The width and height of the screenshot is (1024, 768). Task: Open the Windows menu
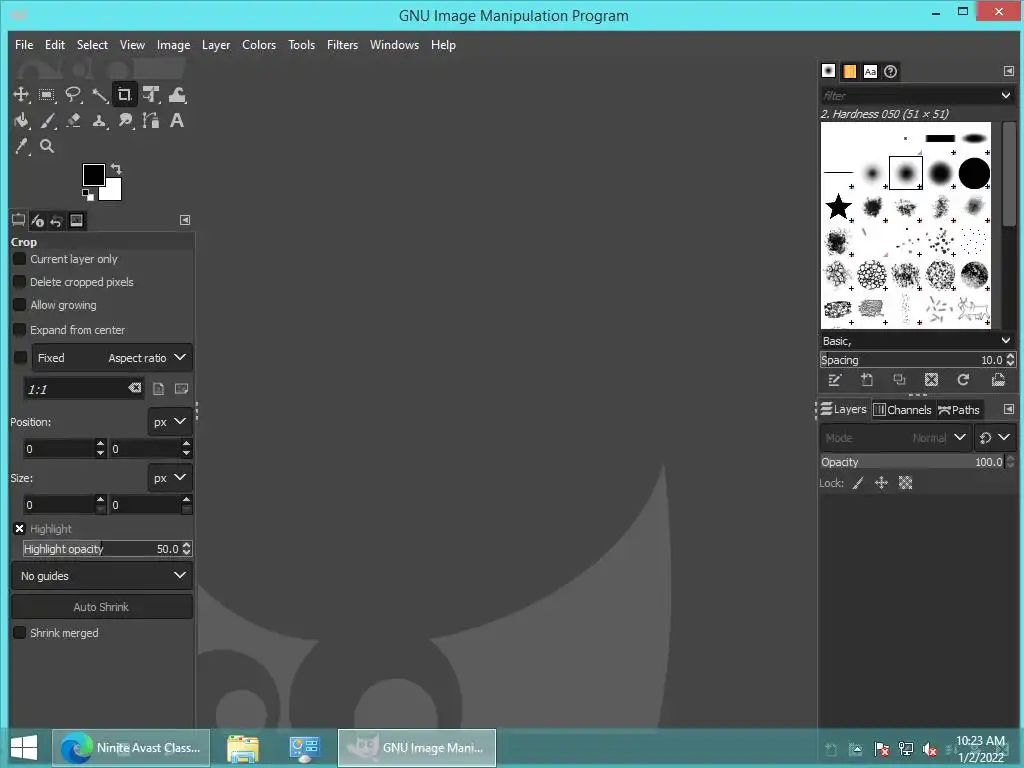coord(394,45)
